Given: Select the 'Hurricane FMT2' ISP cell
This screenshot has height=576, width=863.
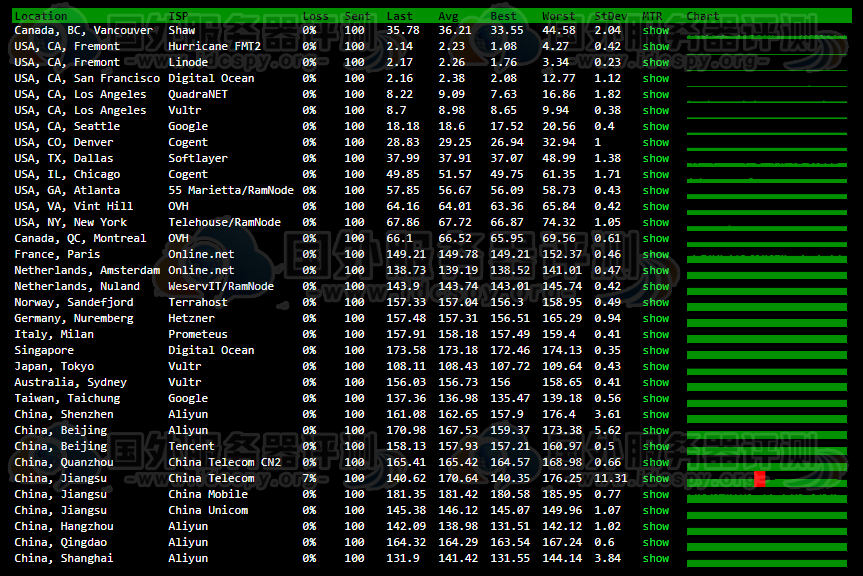Looking at the screenshot, I should coord(215,46).
